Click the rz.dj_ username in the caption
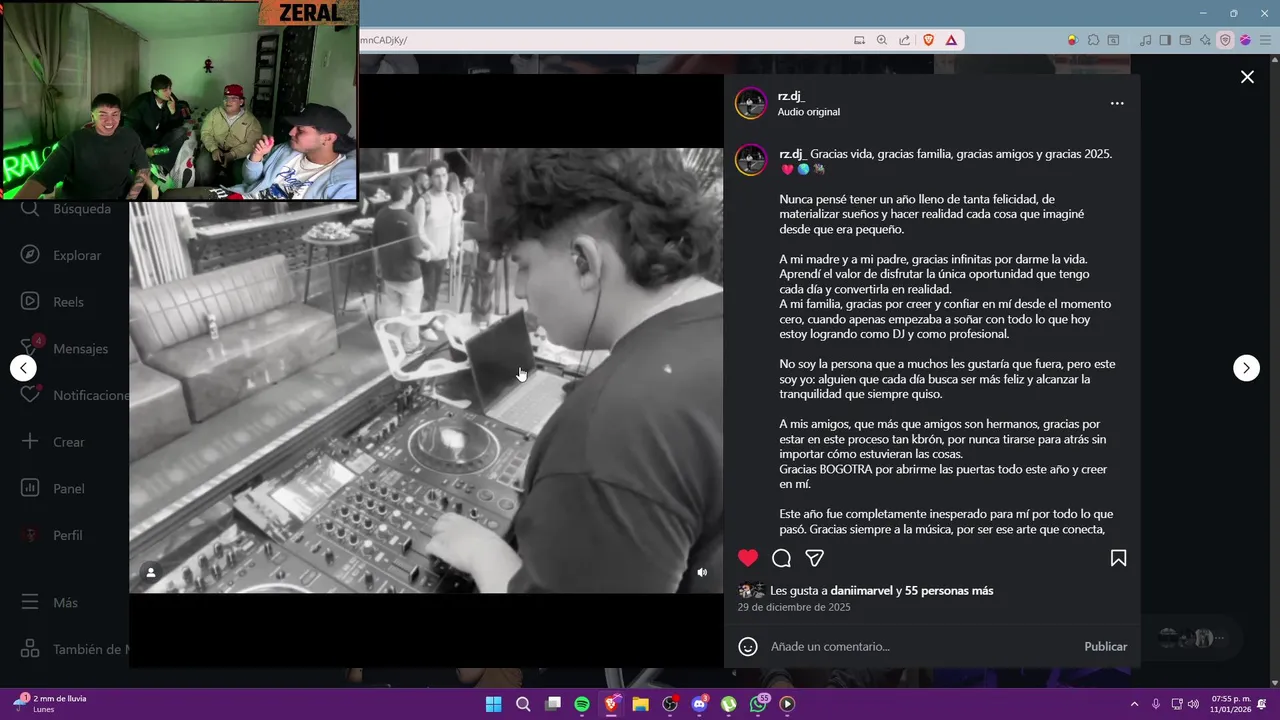The image size is (1280, 720). 793,154
